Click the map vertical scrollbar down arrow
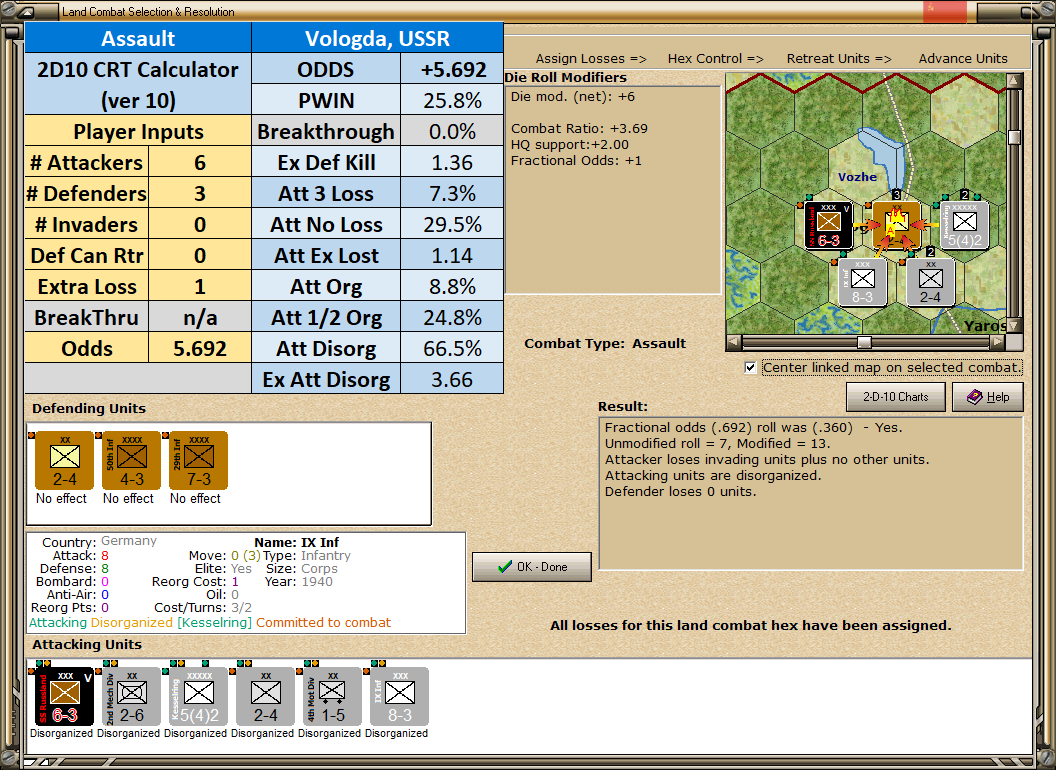The image size is (1056, 770). coord(1014,326)
